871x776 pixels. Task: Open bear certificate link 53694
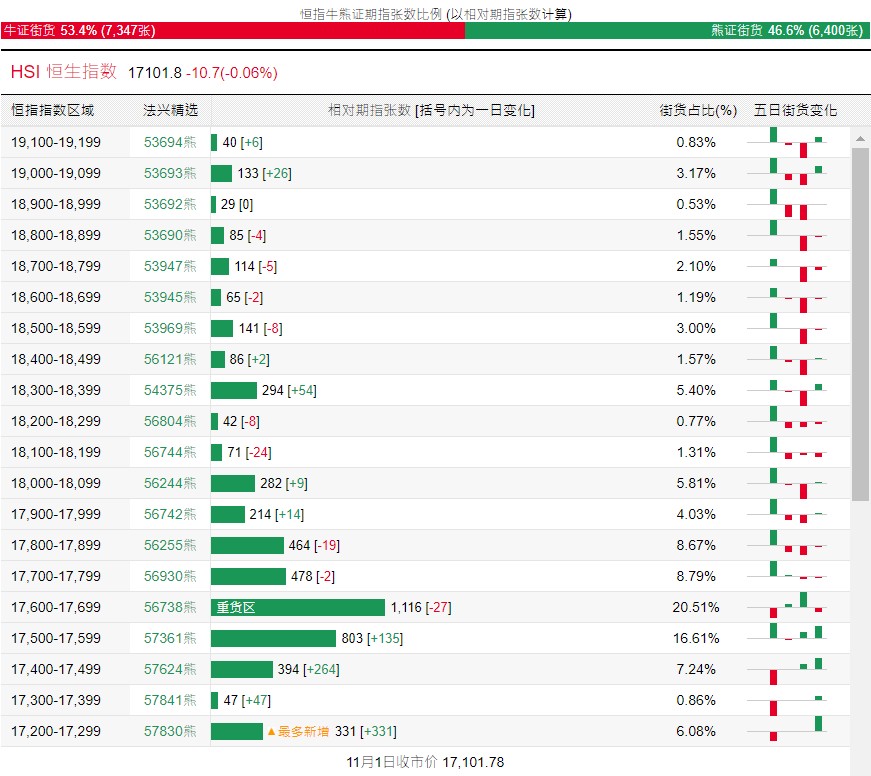[170, 142]
